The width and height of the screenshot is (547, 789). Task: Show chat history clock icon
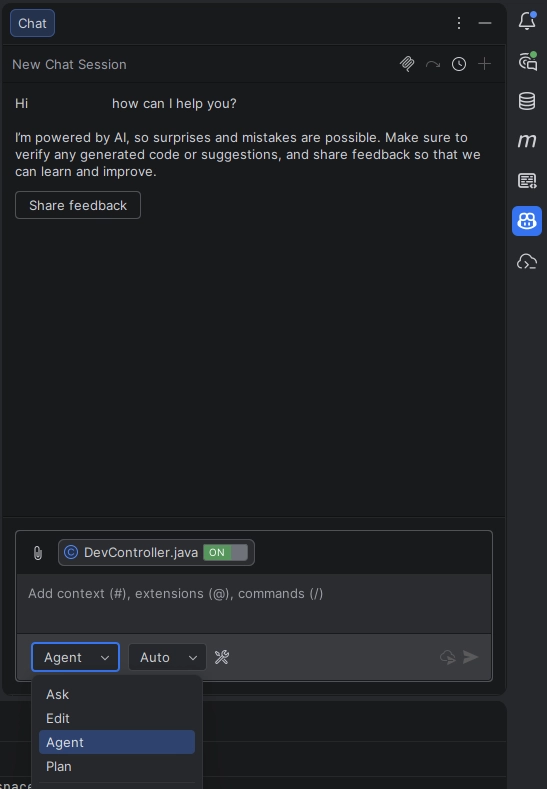tap(458, 64)
